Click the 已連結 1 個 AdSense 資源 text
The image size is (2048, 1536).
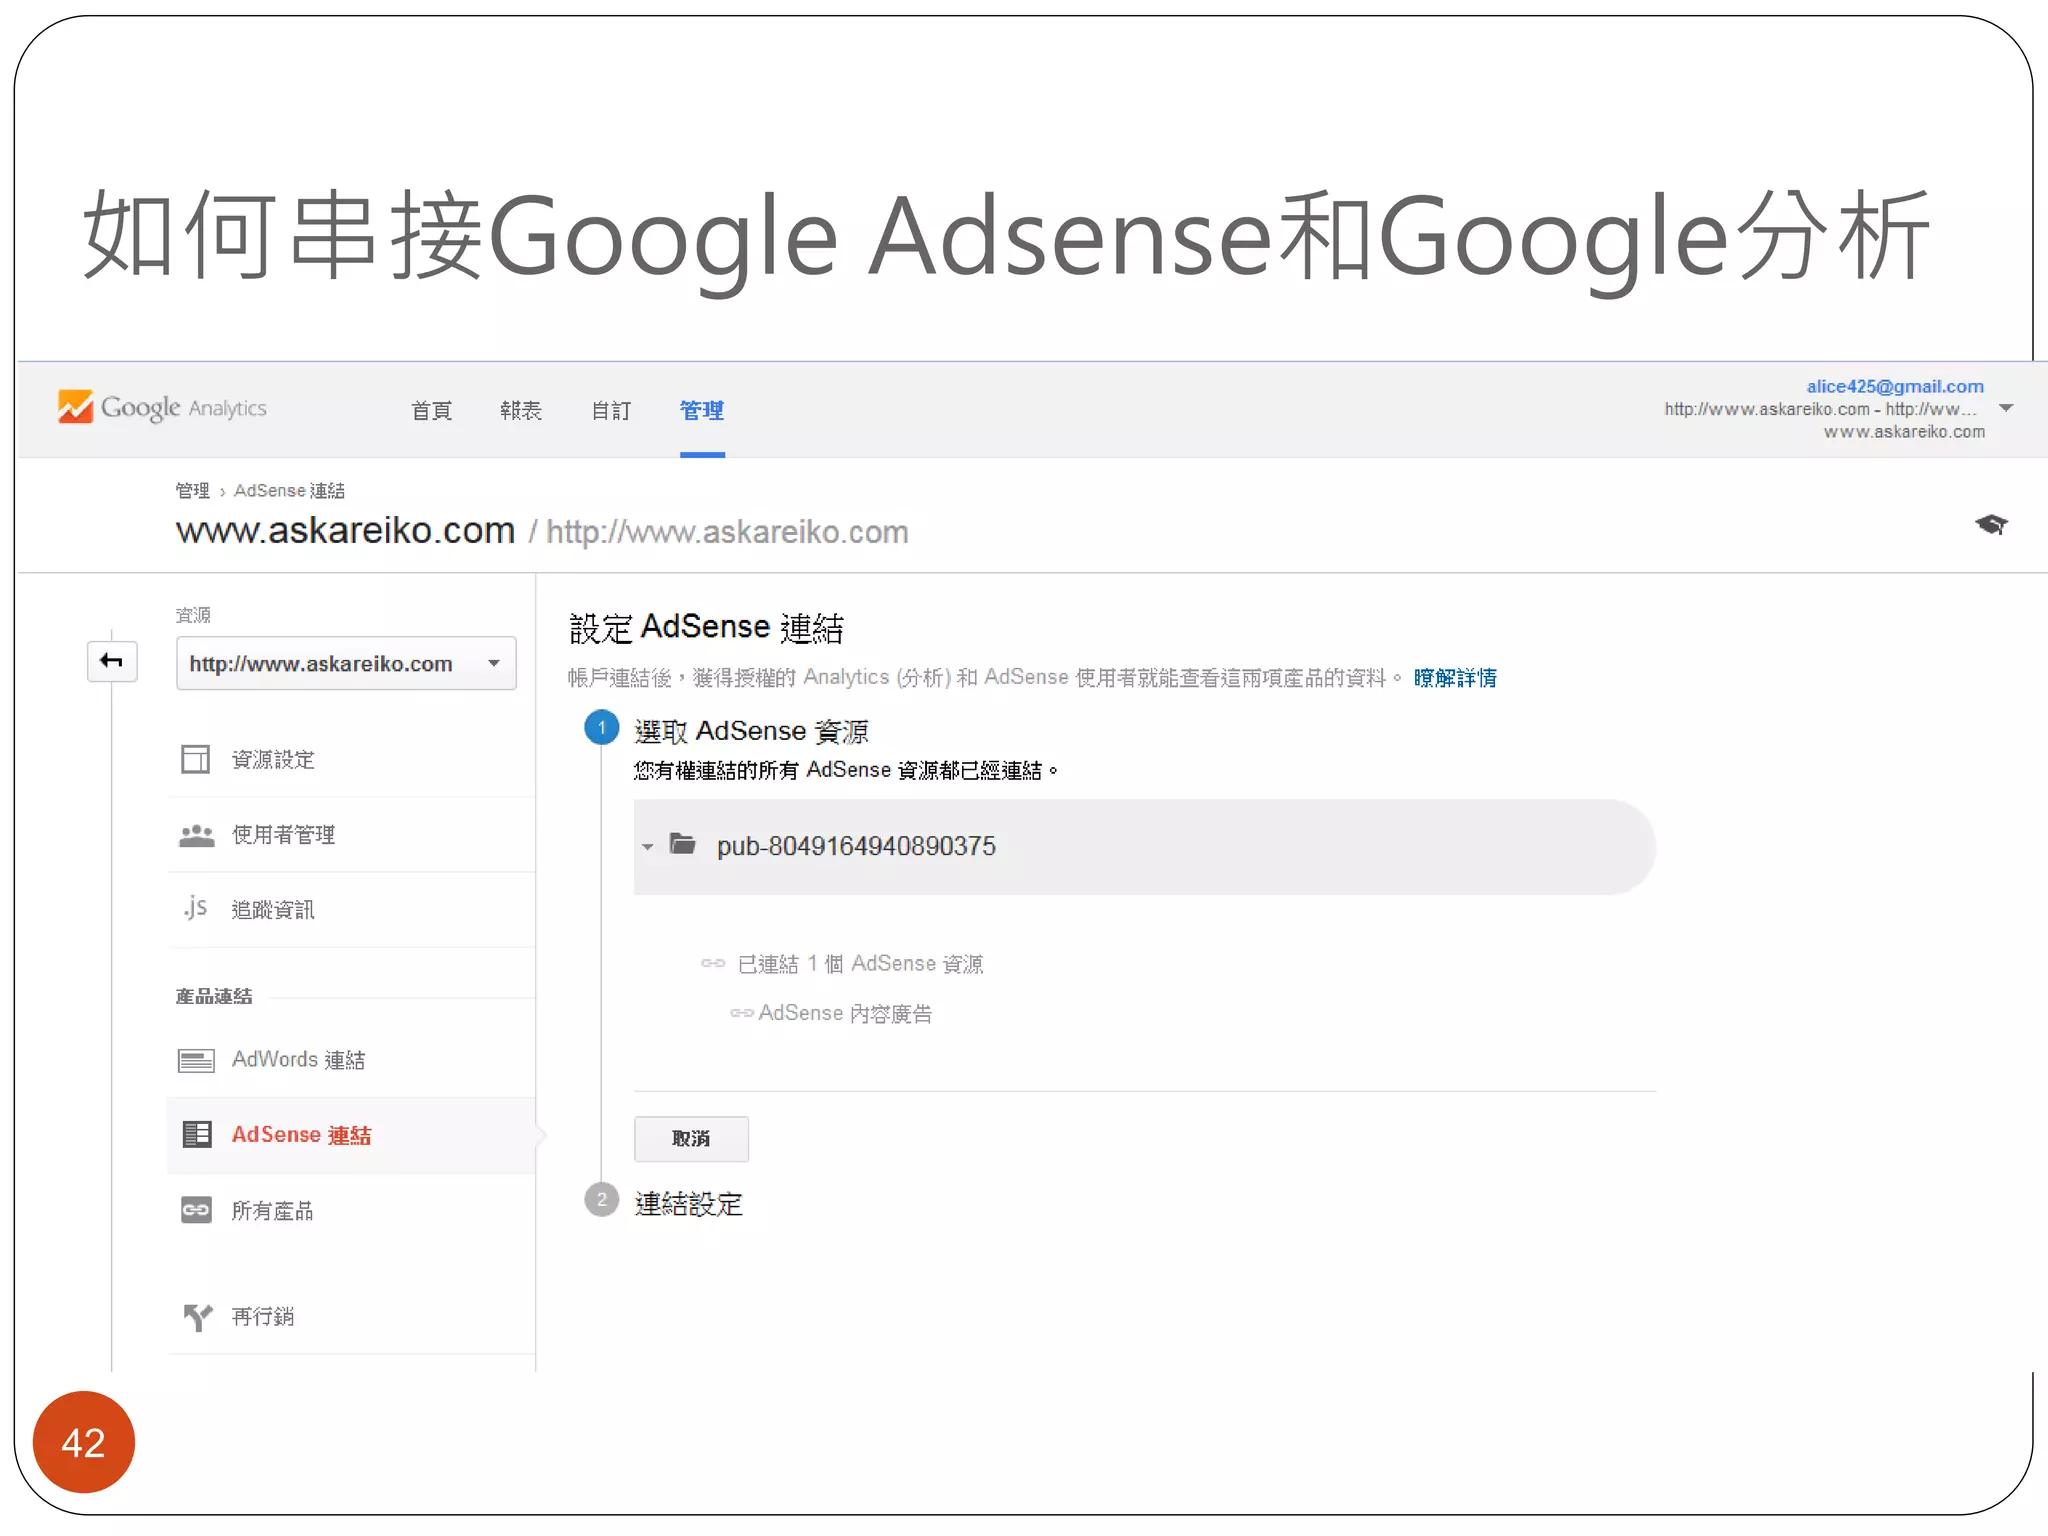[x=860, y=964]
